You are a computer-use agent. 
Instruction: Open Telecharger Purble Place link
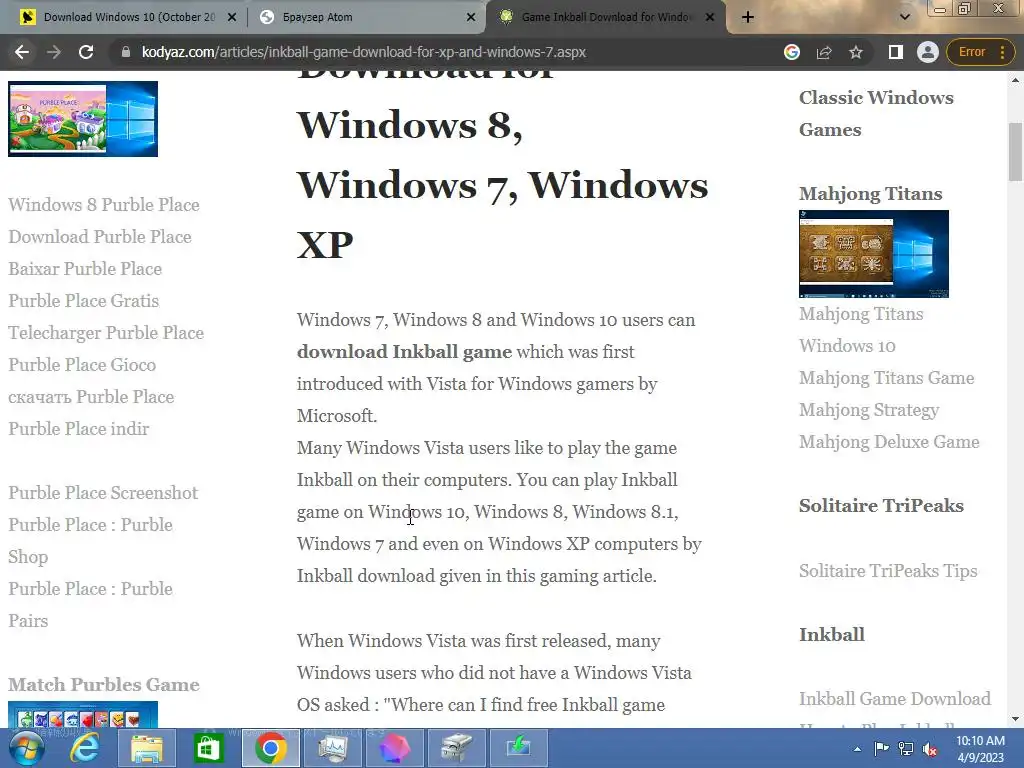[106, 332]
